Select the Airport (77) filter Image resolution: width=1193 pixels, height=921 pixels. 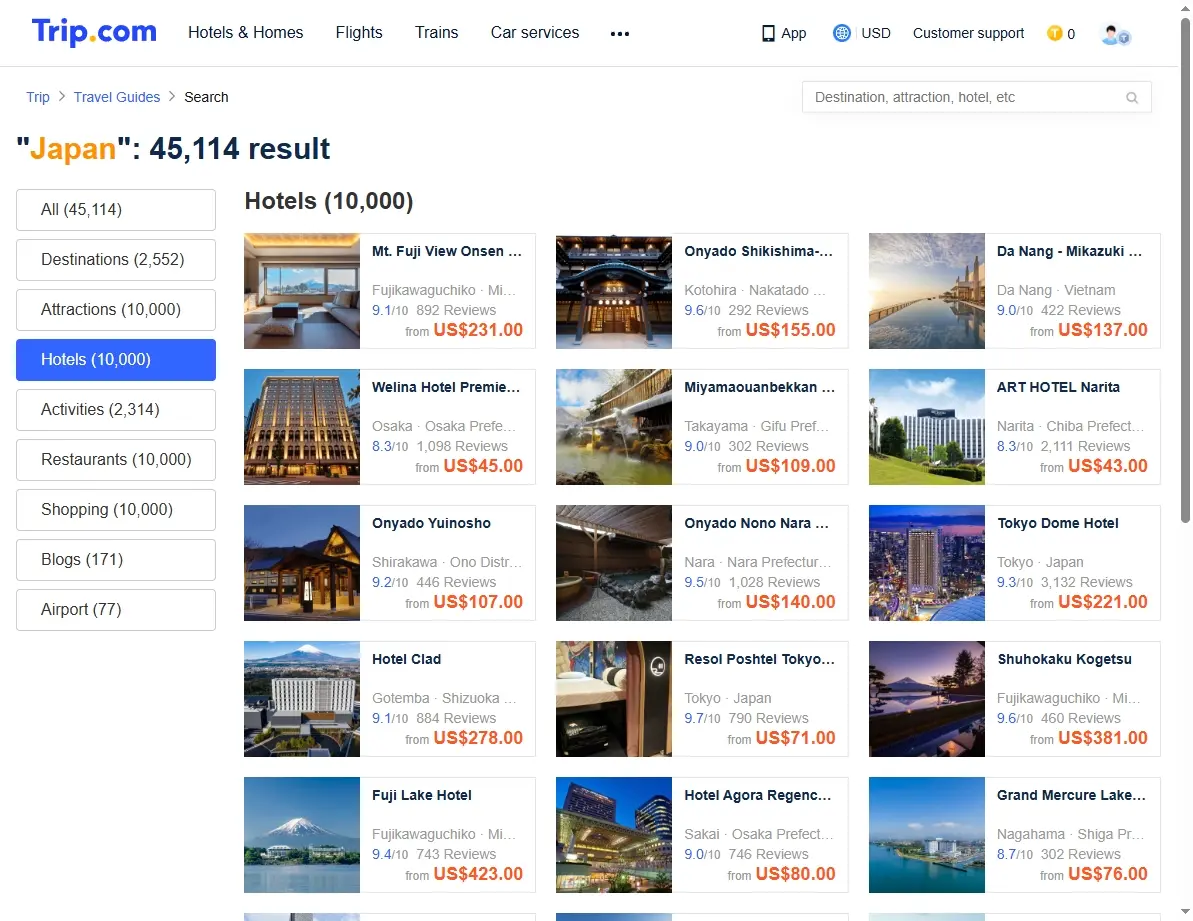(x=116, y=610)
